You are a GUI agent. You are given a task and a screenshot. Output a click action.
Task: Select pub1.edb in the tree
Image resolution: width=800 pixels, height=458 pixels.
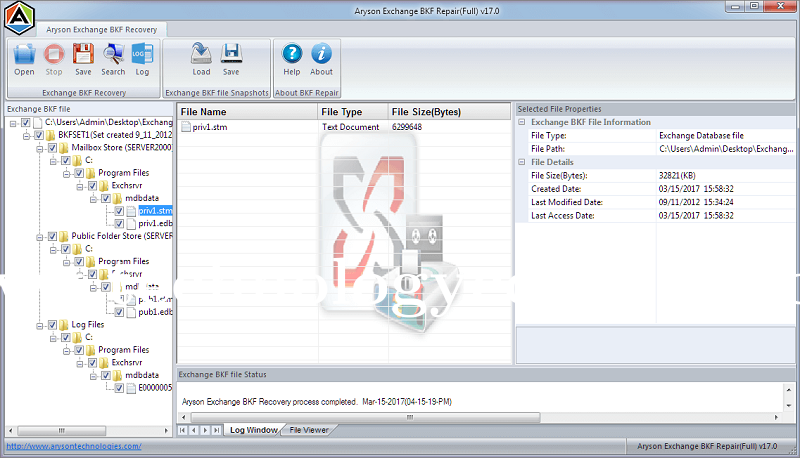tap(155, 312)
